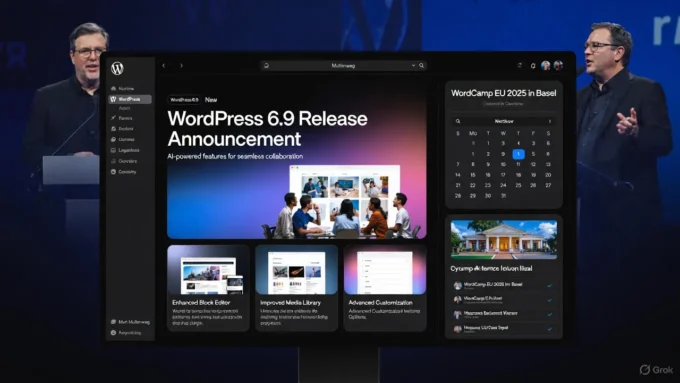Select the blue highlighted date in the calendar
This screenshot has width=680, height=383.
point(518,154)
